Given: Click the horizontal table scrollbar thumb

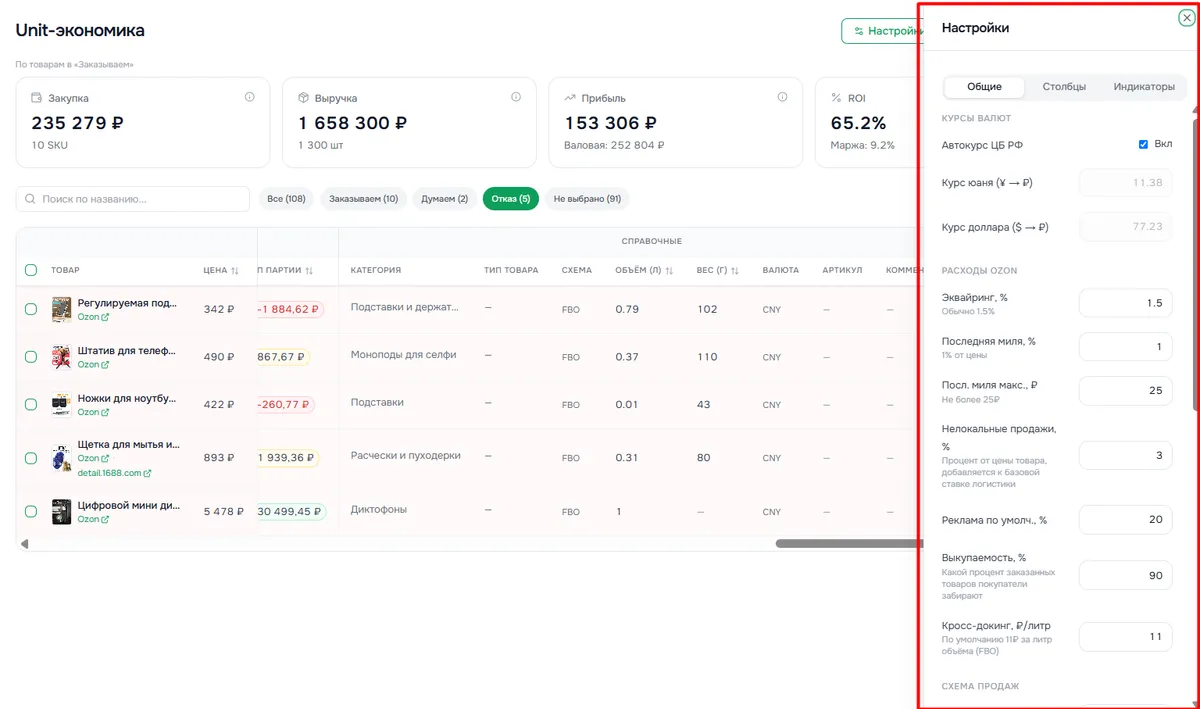Looking at the screenshot, I should 848,543.
